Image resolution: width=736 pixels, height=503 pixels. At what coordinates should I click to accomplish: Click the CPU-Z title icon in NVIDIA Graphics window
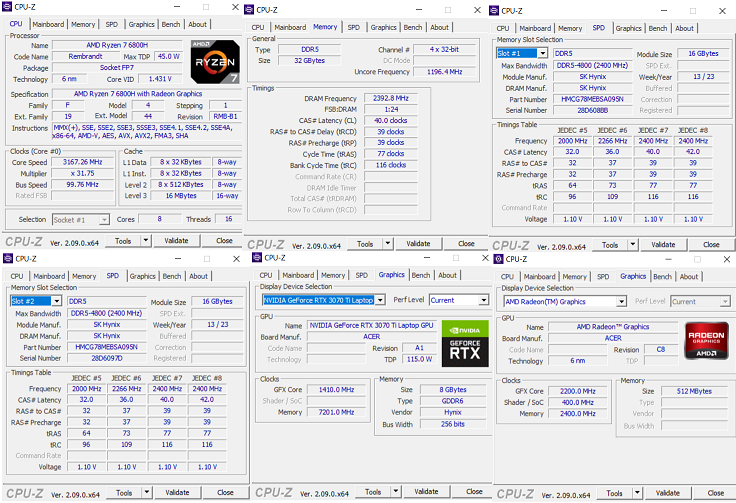(x=257, y=257)
